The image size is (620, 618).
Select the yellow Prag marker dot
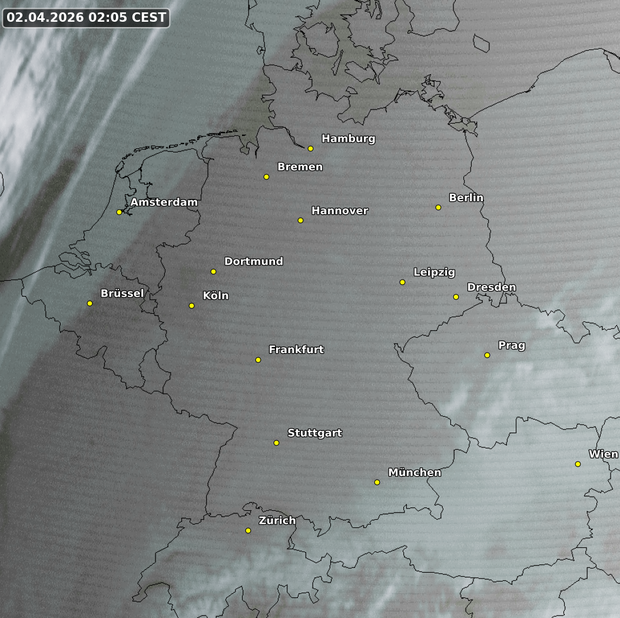(x=487, y=355)
